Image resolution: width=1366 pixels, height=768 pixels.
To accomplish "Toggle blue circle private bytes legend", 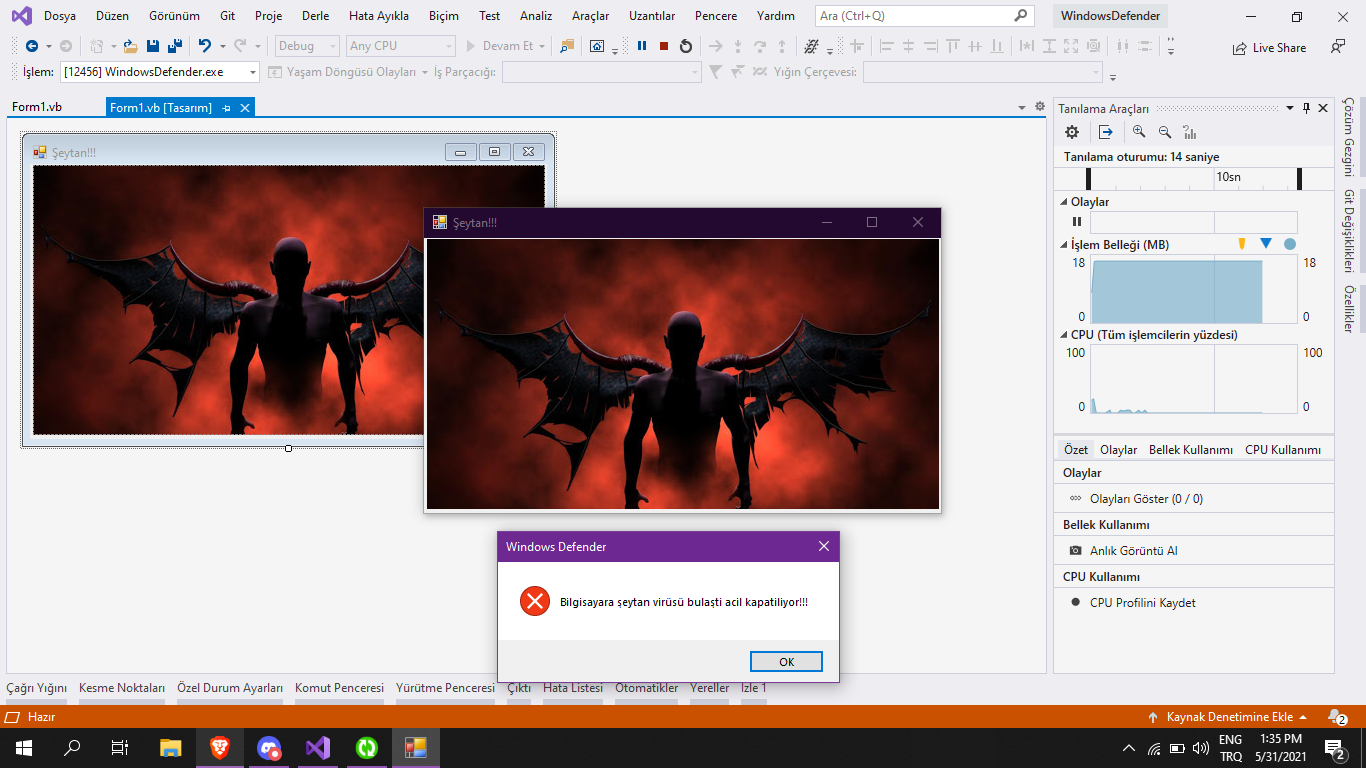I will pos(1290,244).
